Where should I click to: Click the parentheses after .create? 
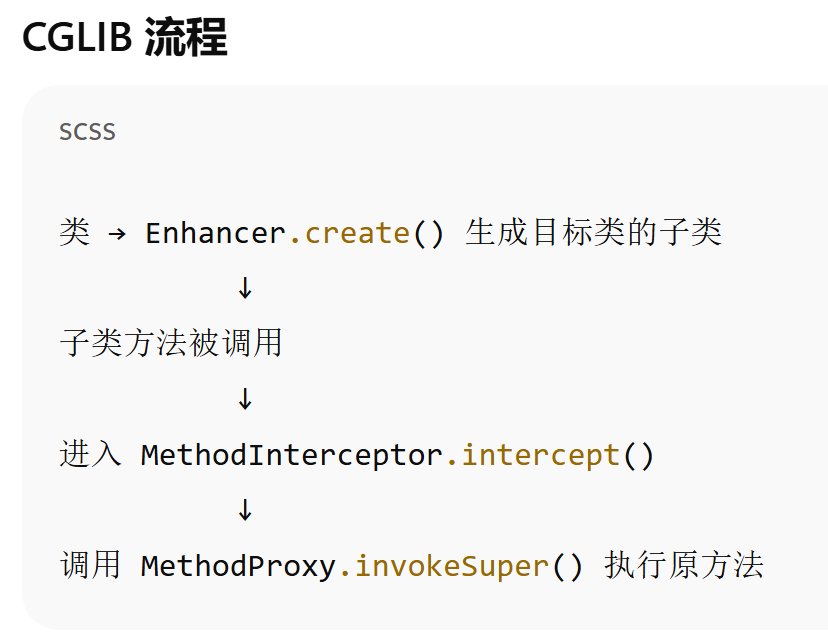pos(428,234)
